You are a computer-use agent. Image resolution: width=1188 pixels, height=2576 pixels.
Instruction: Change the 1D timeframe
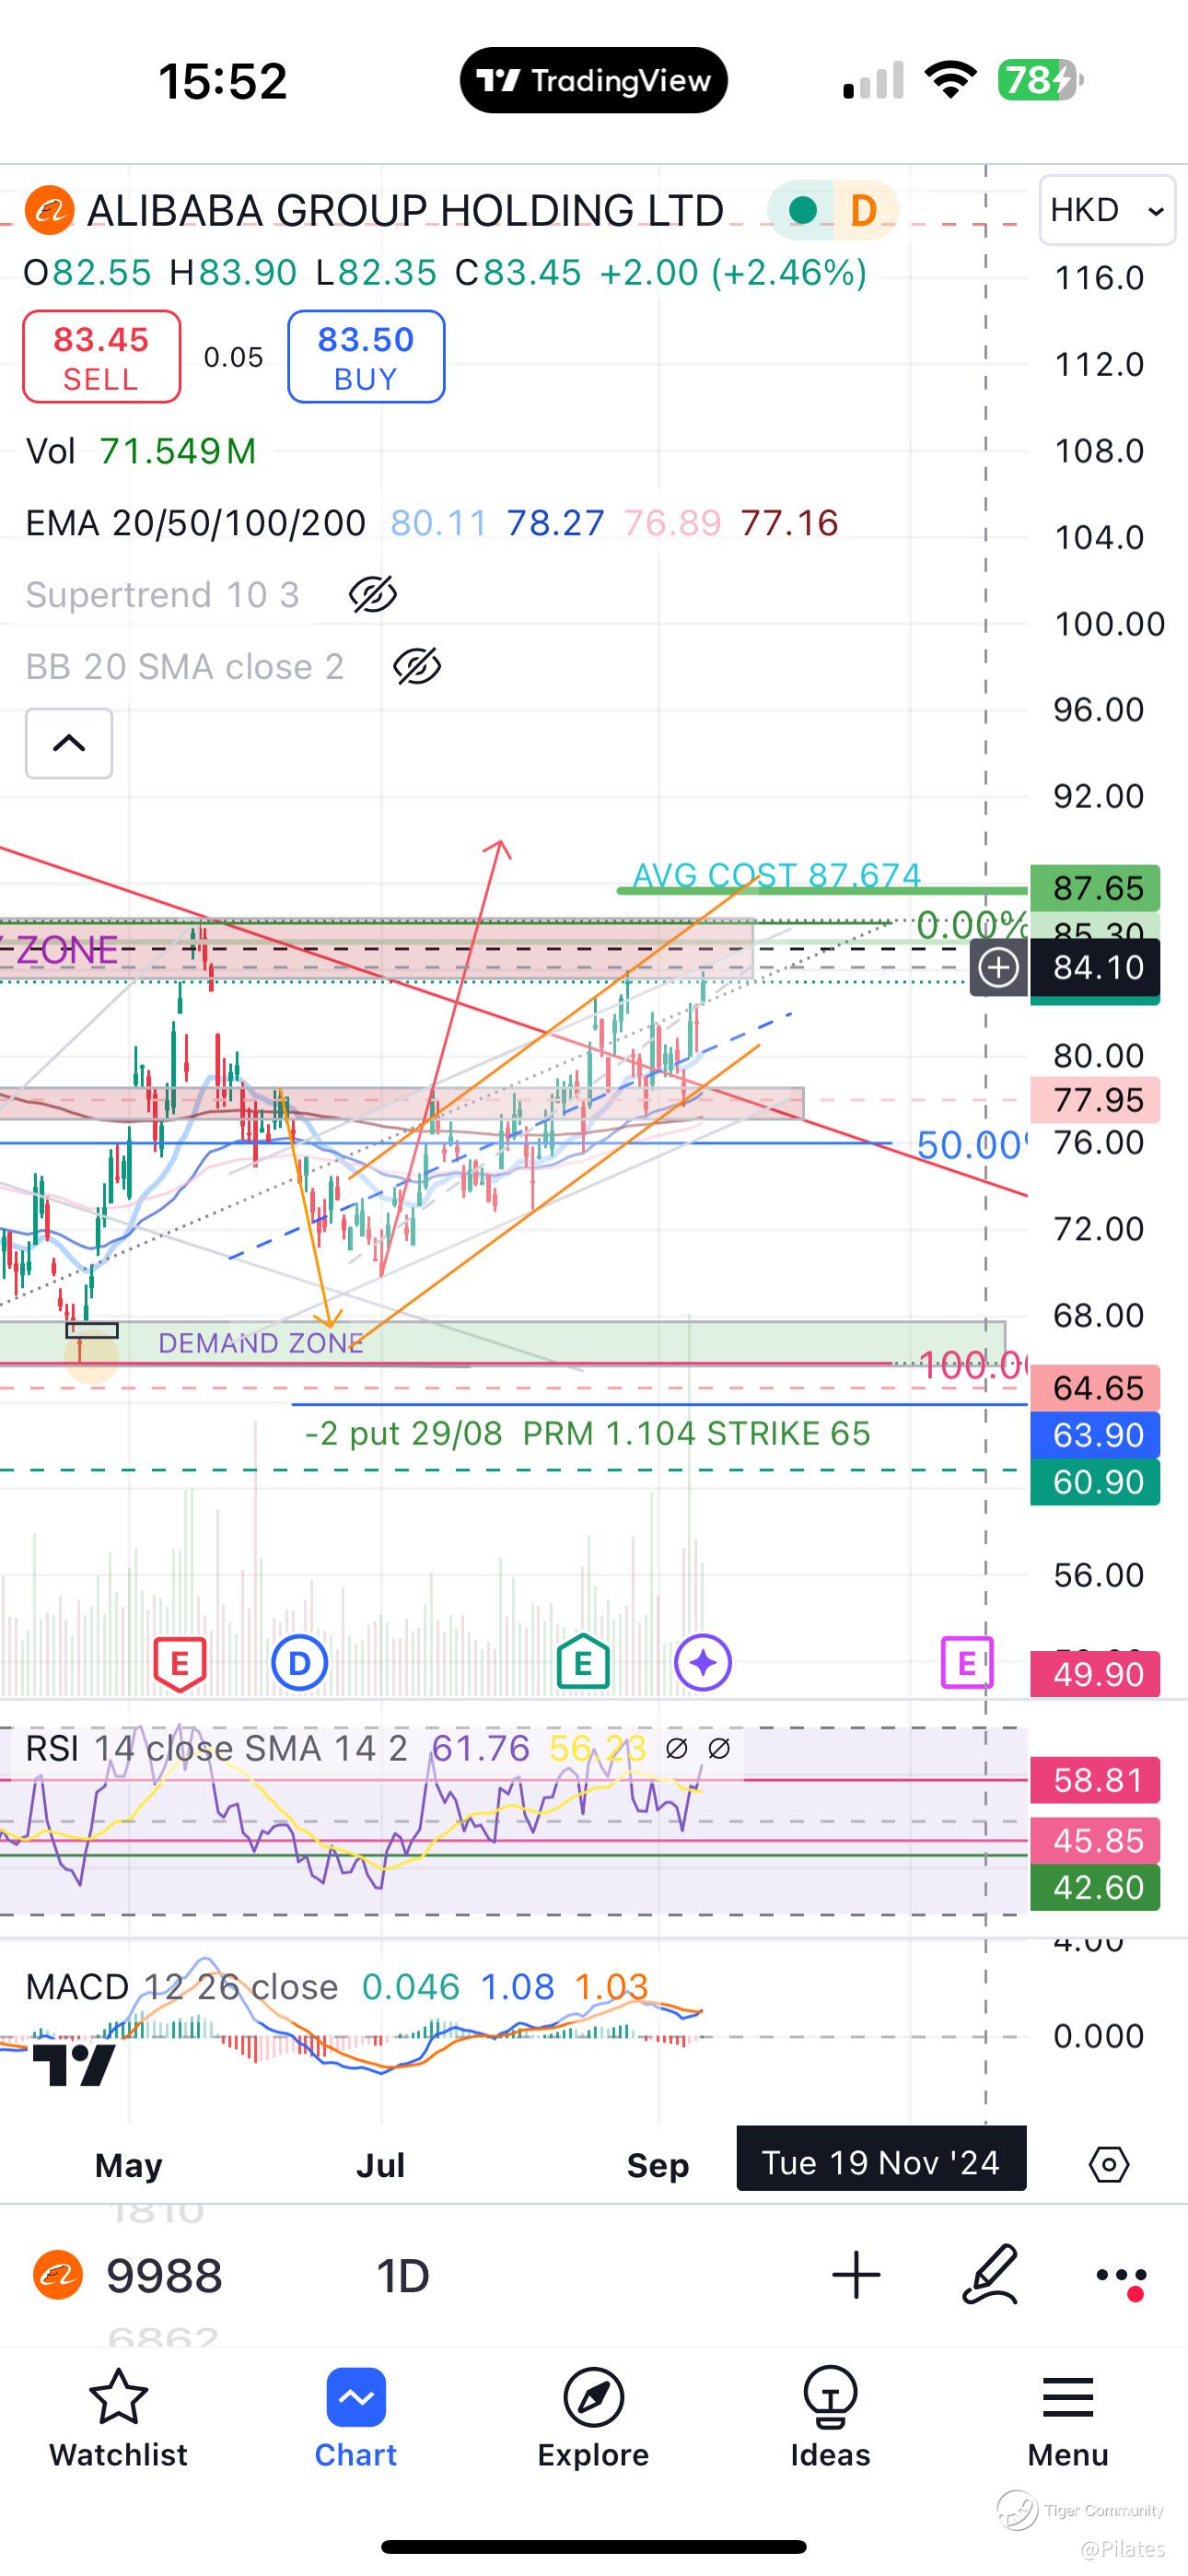click(x=402, y=2276)
